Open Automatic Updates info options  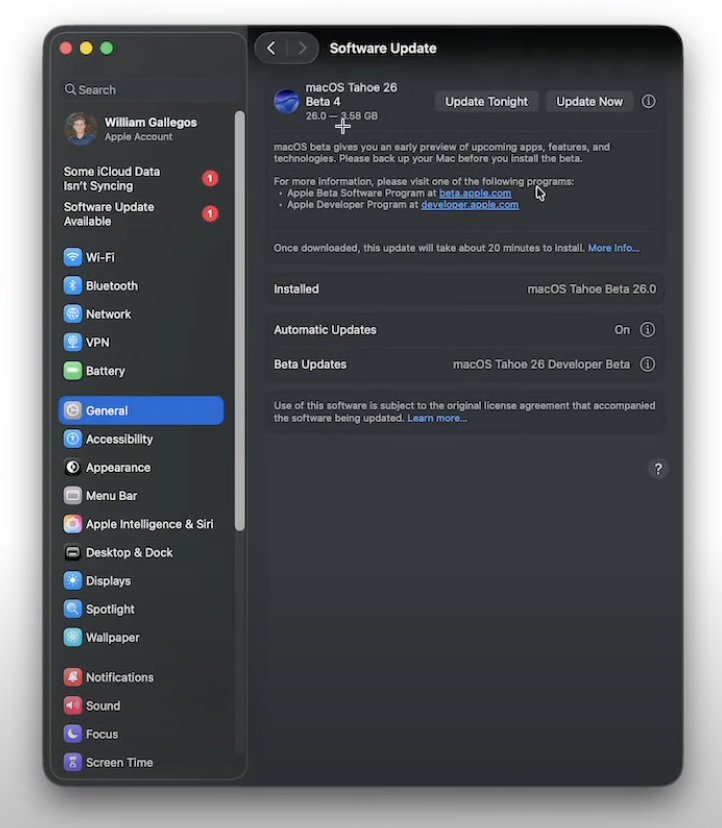(648, 330)
